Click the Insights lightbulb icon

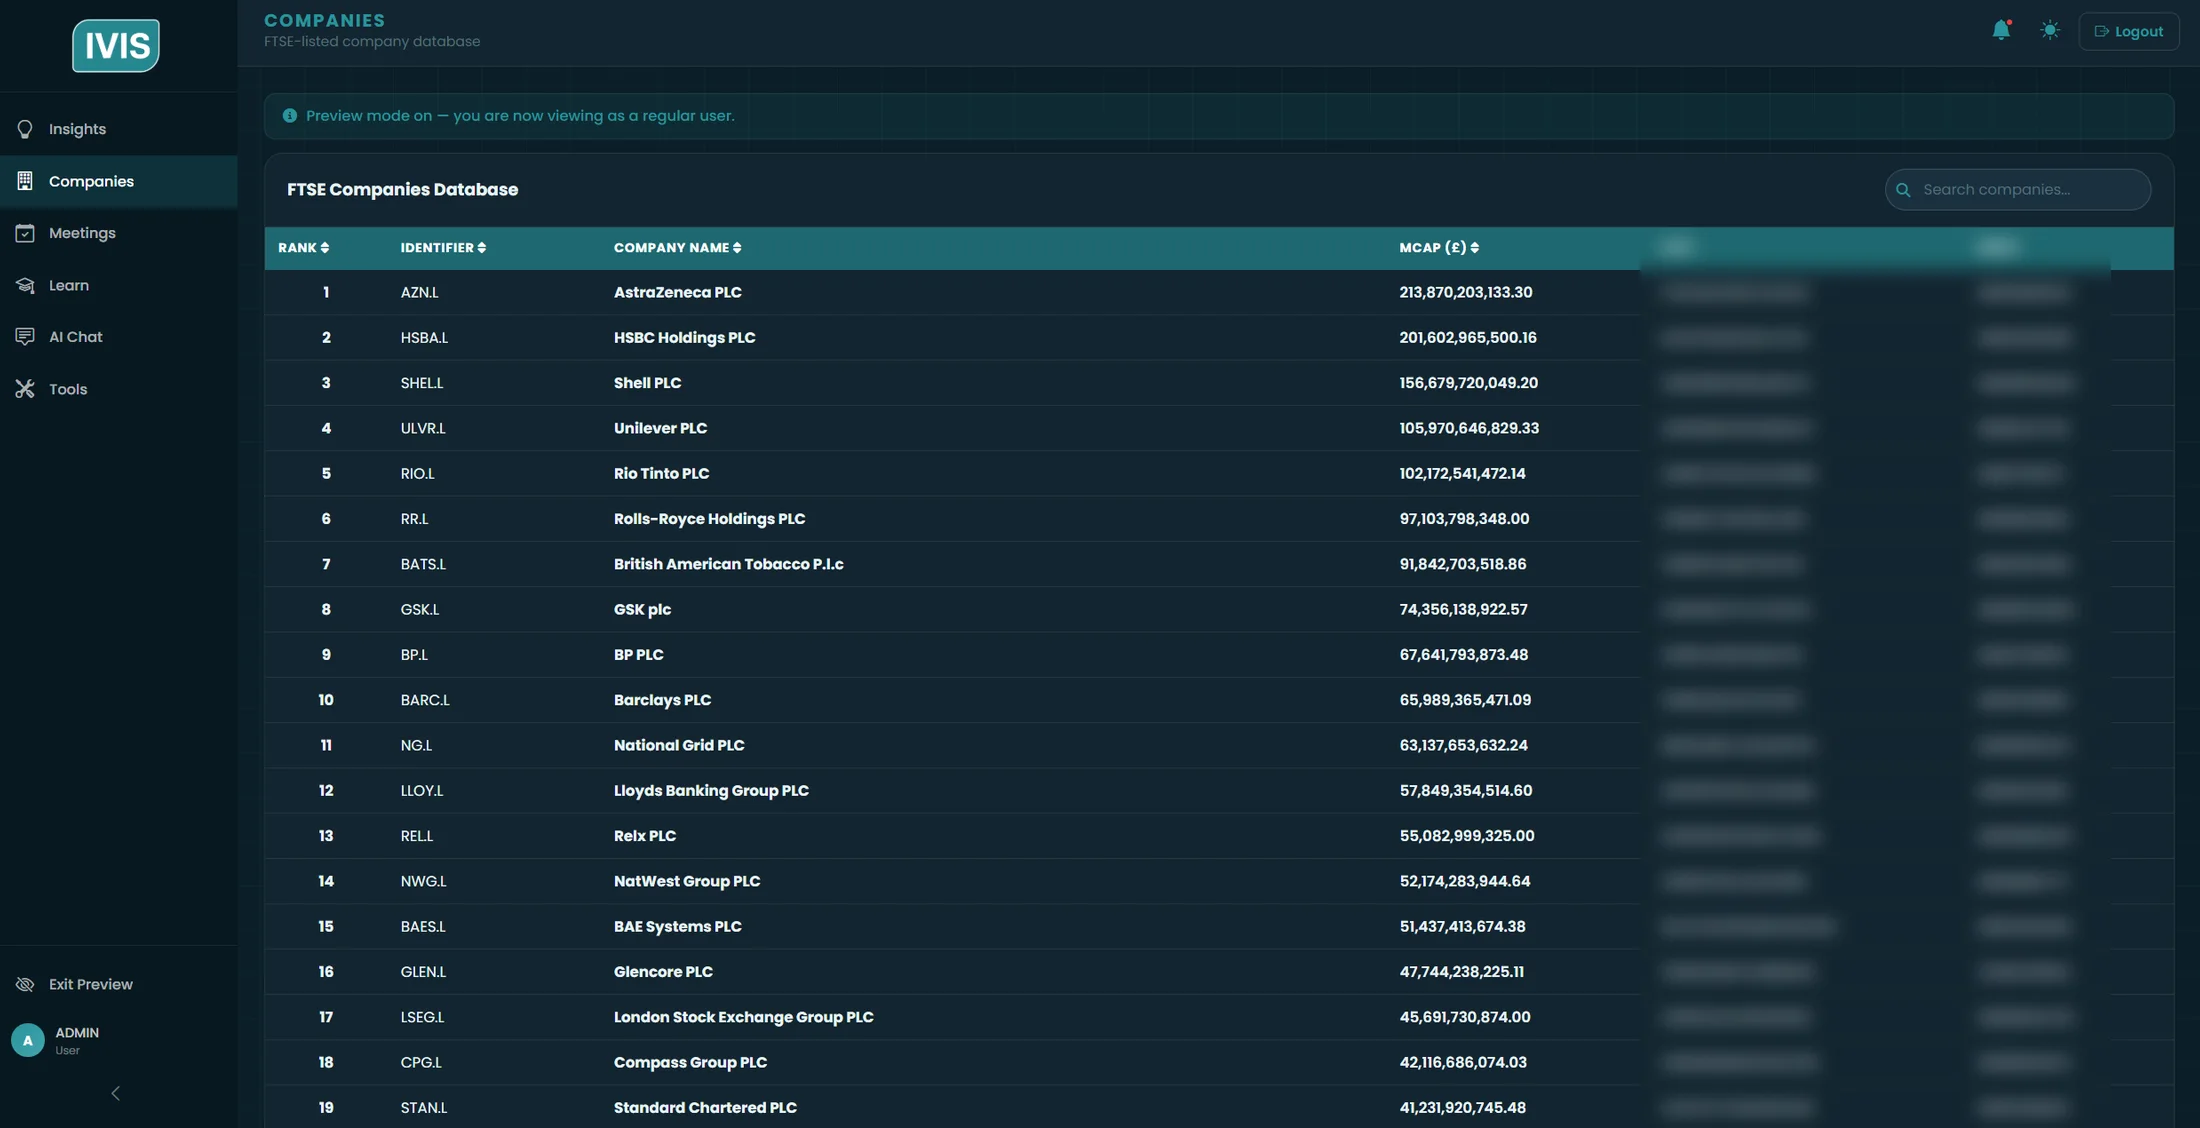tap(25, 129)
